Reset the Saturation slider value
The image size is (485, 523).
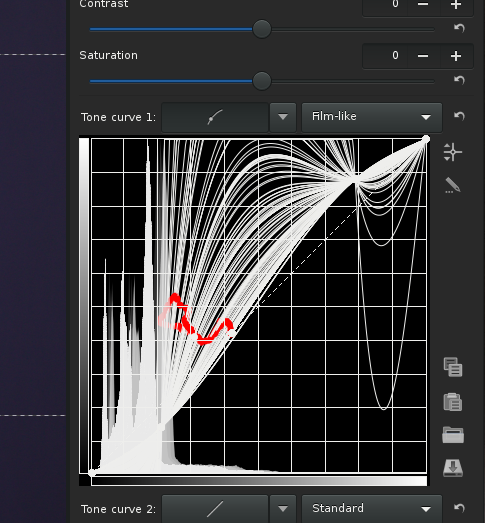459,80
